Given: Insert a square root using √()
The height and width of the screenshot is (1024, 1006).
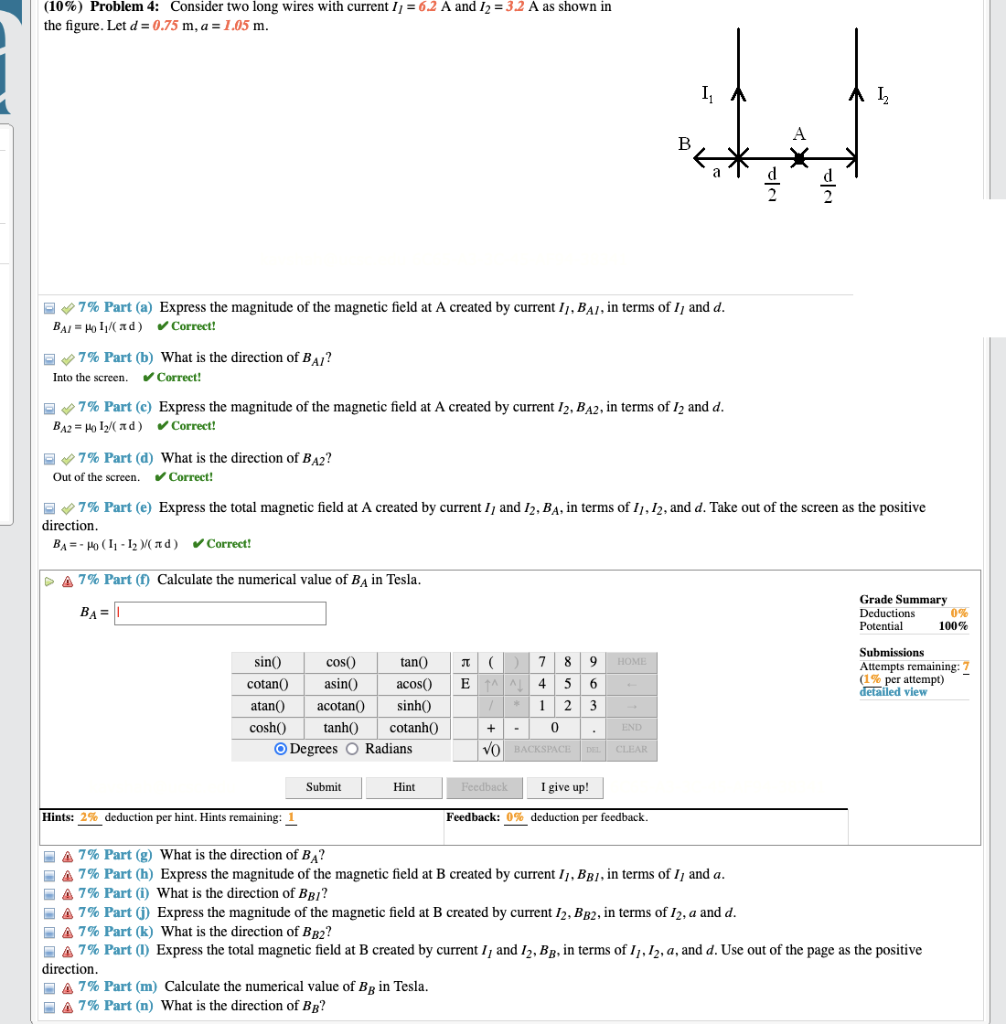Looking at the screenshot, I should [490, 749].
